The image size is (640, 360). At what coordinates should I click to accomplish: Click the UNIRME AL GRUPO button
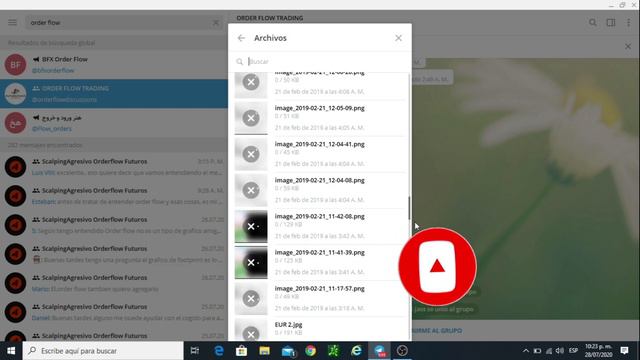pyautogui.click(x=437, y=330)
